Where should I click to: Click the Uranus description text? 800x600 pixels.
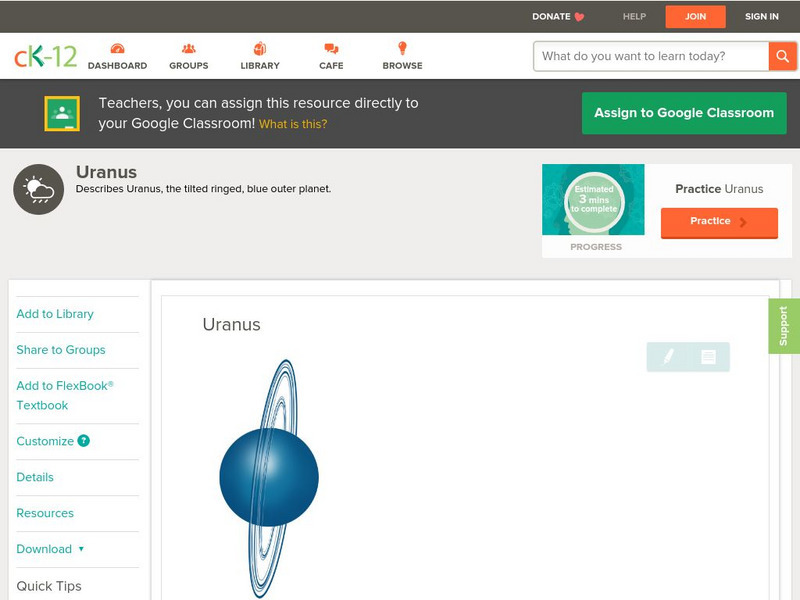pyautogui.click(x=203, y=189)
